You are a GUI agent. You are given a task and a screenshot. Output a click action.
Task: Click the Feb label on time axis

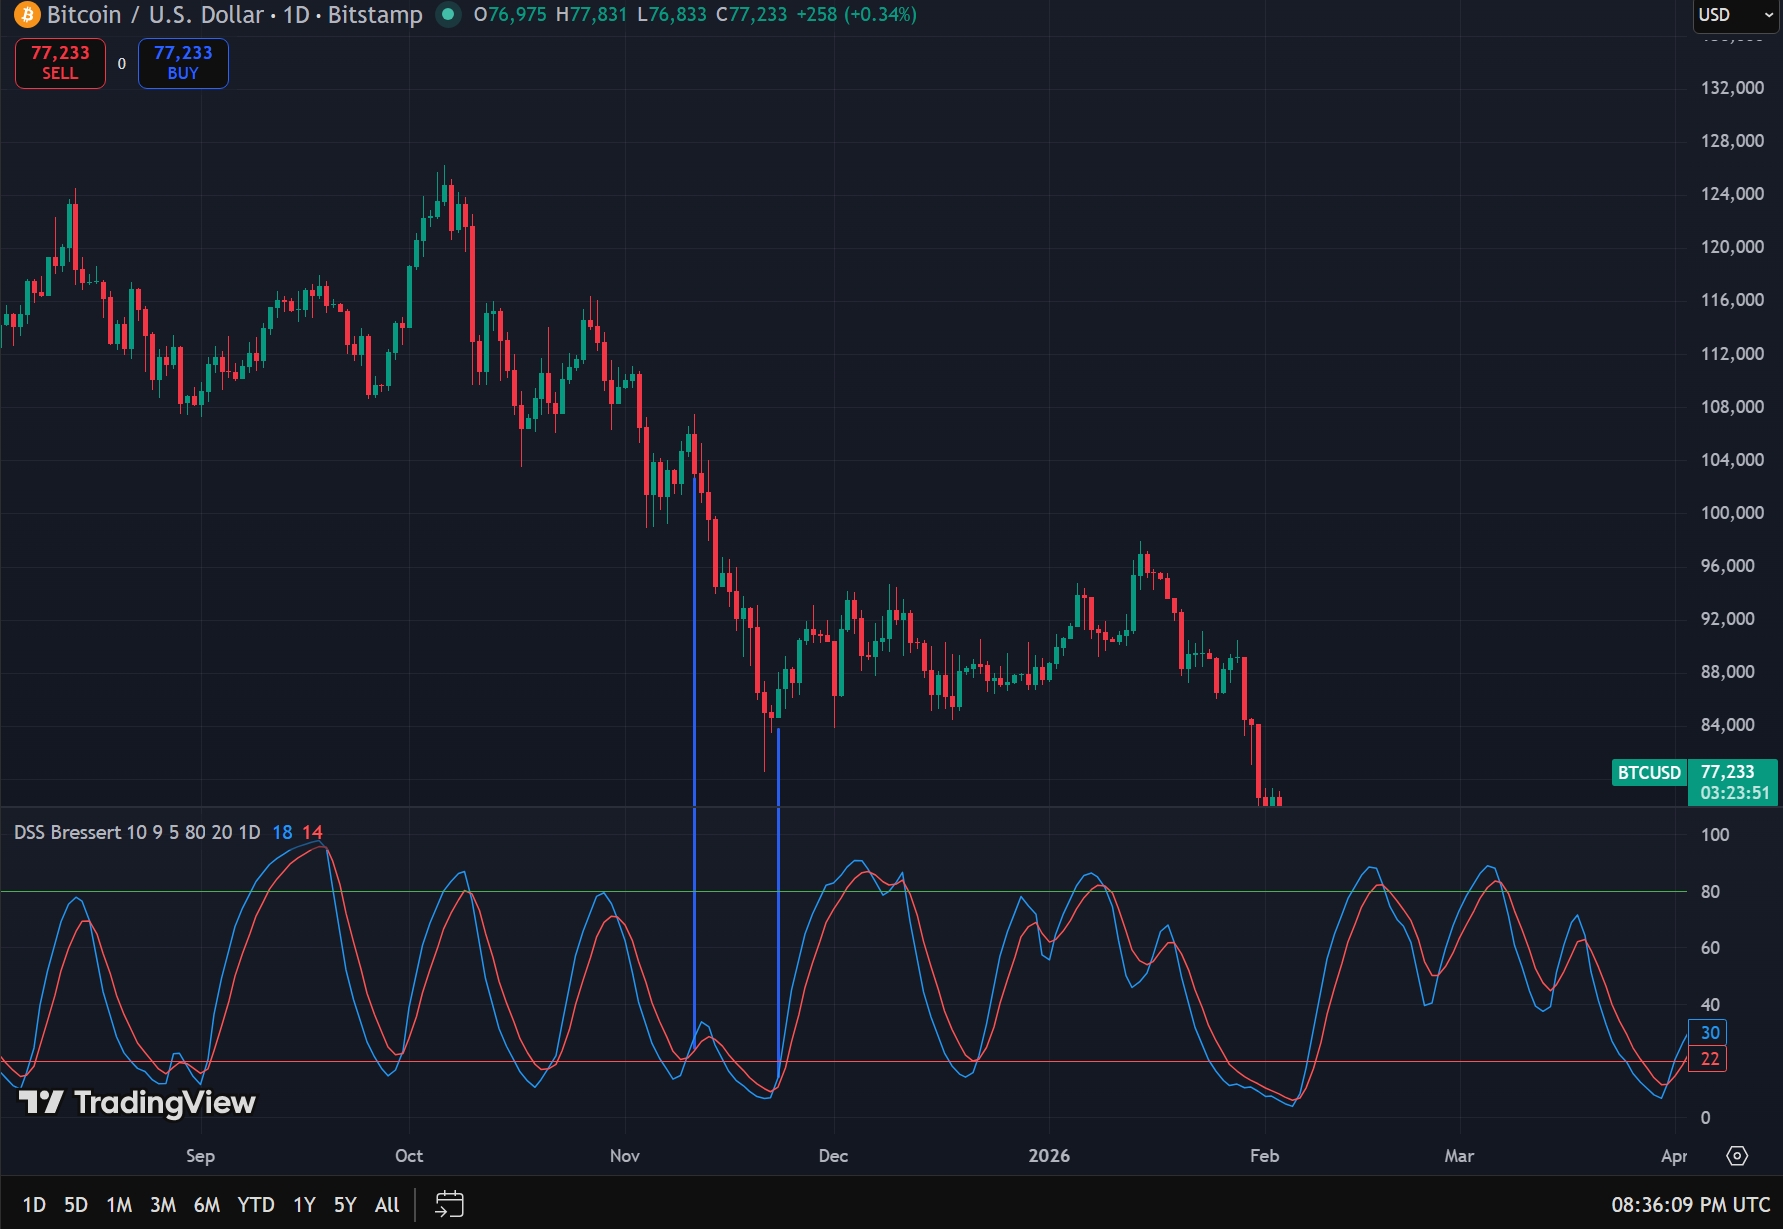point(1264,1156)
